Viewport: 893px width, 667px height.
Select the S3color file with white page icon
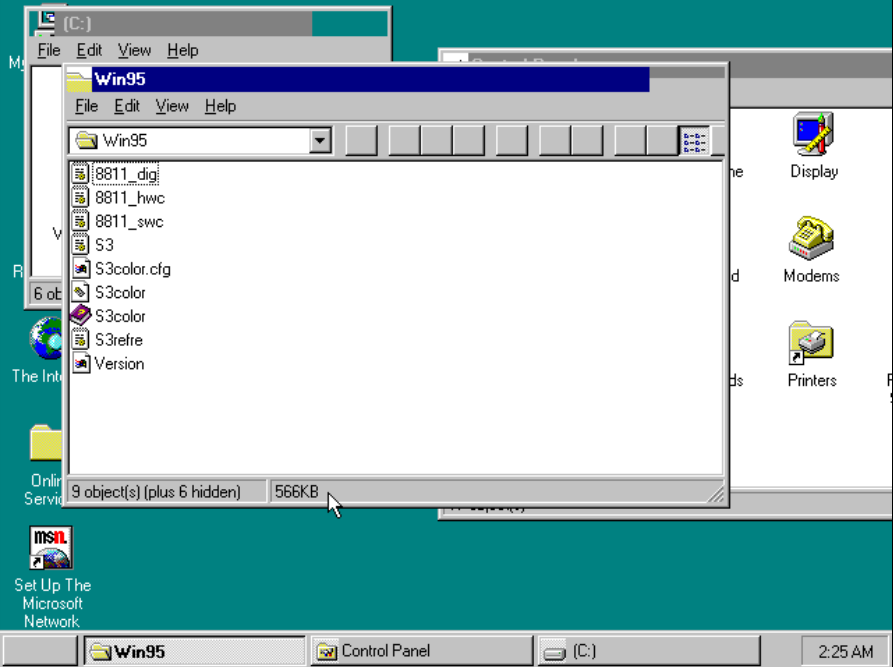80,292
